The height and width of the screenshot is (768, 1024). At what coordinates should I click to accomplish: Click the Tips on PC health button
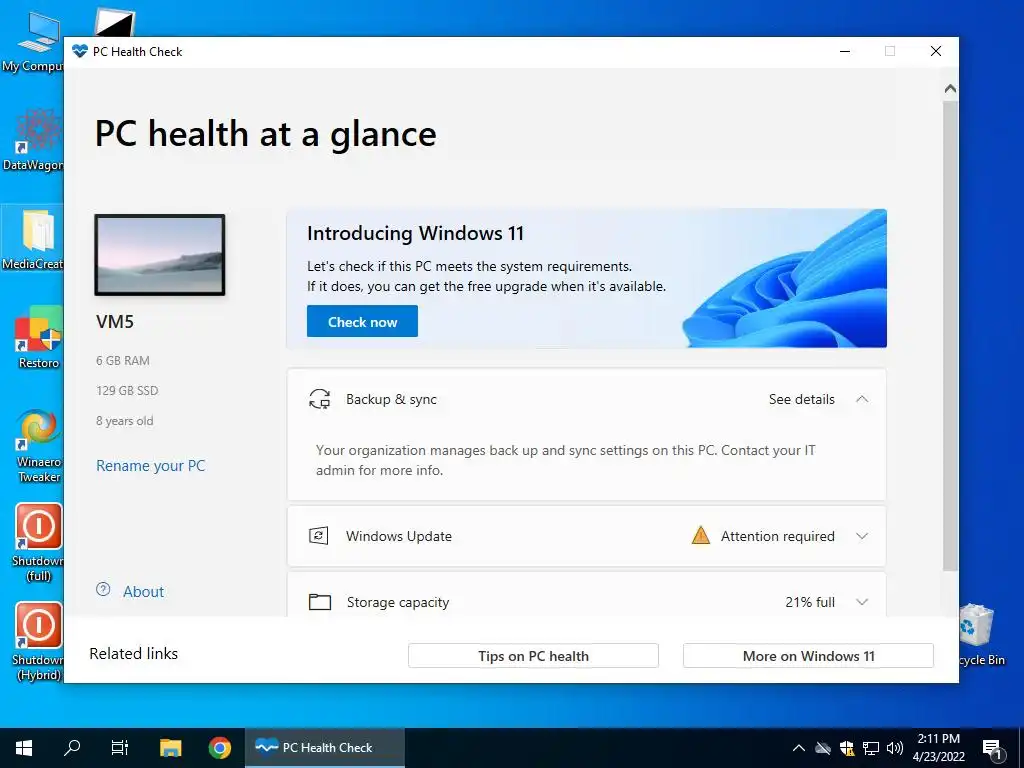tap(533, 656)
